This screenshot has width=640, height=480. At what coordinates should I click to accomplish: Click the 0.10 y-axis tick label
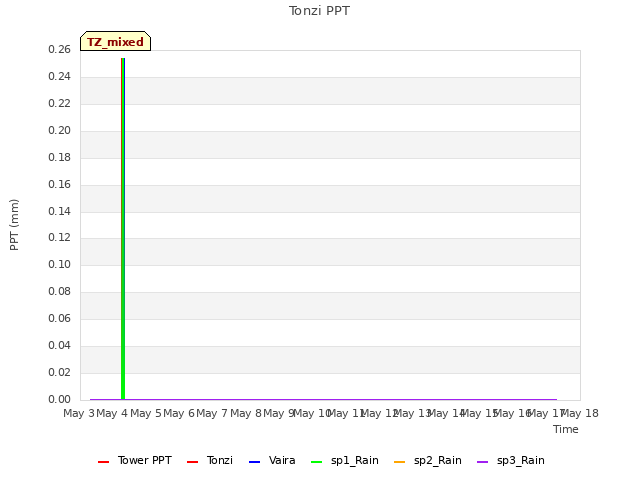(x=59, y=264)
